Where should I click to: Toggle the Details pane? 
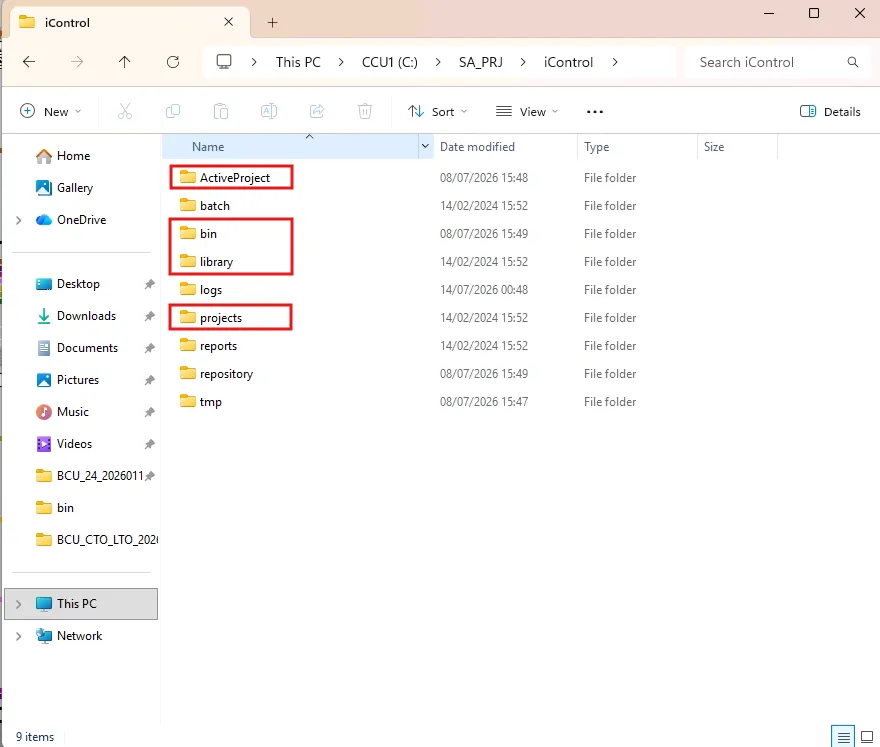click(830, 111)
